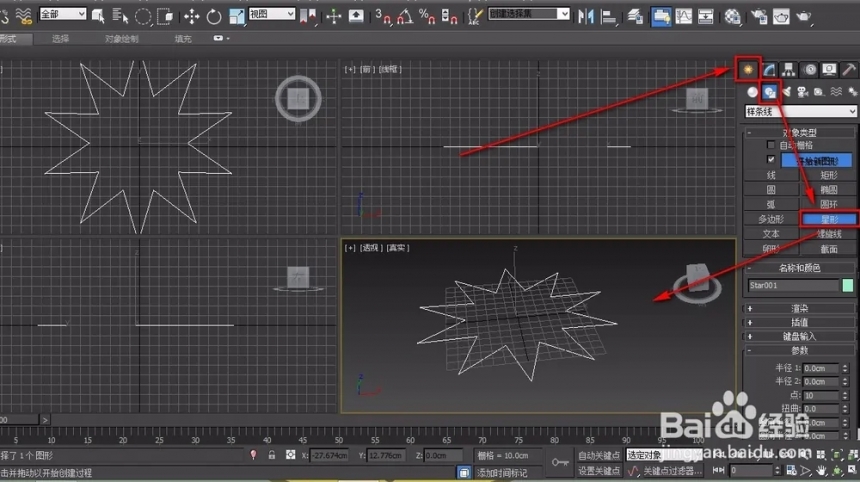Click the 多边形 shape button
Screen dimensions: 860x482
771,219
